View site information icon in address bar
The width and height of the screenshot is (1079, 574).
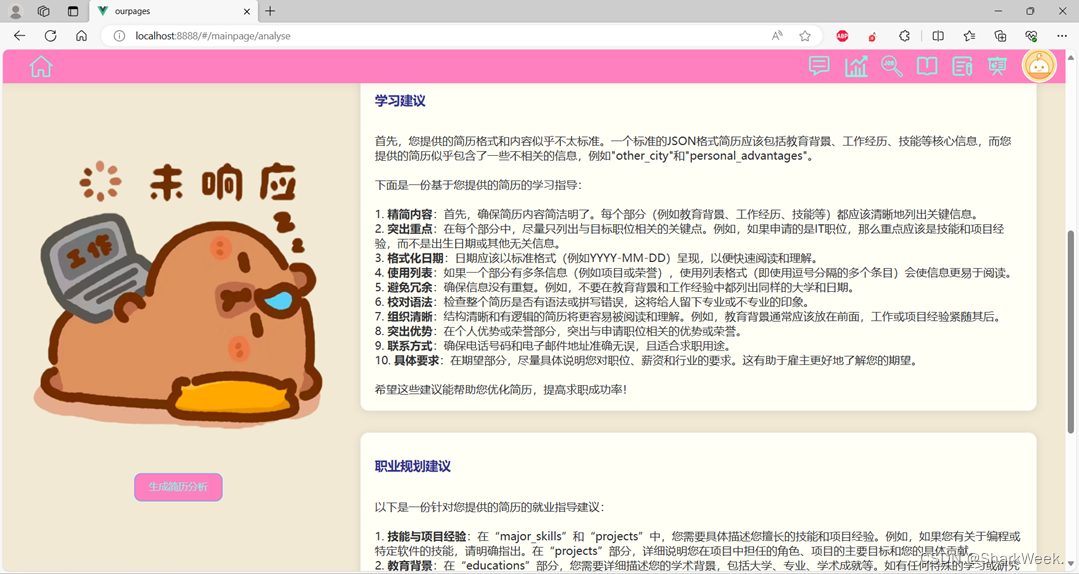point(119,36)
